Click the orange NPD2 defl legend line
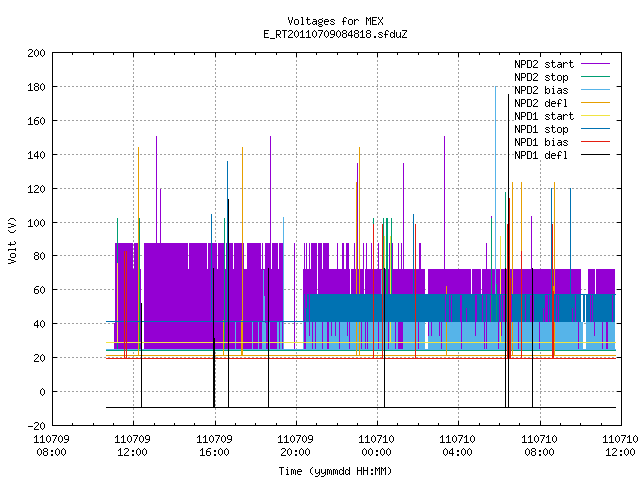640x480 pixels. coord(595,103)
